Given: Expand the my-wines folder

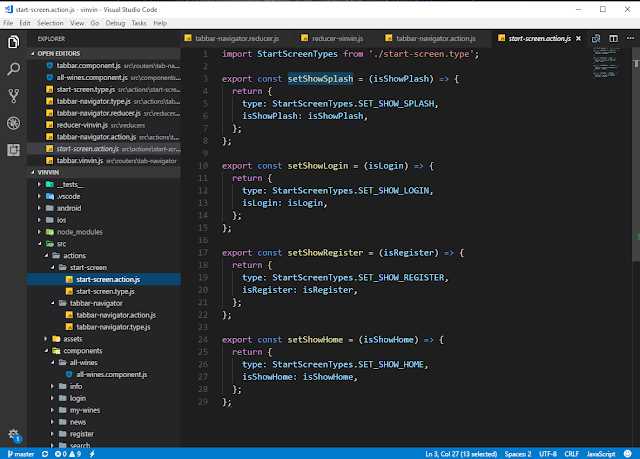Looking at the screenshot, I should (x=104, y=410).
